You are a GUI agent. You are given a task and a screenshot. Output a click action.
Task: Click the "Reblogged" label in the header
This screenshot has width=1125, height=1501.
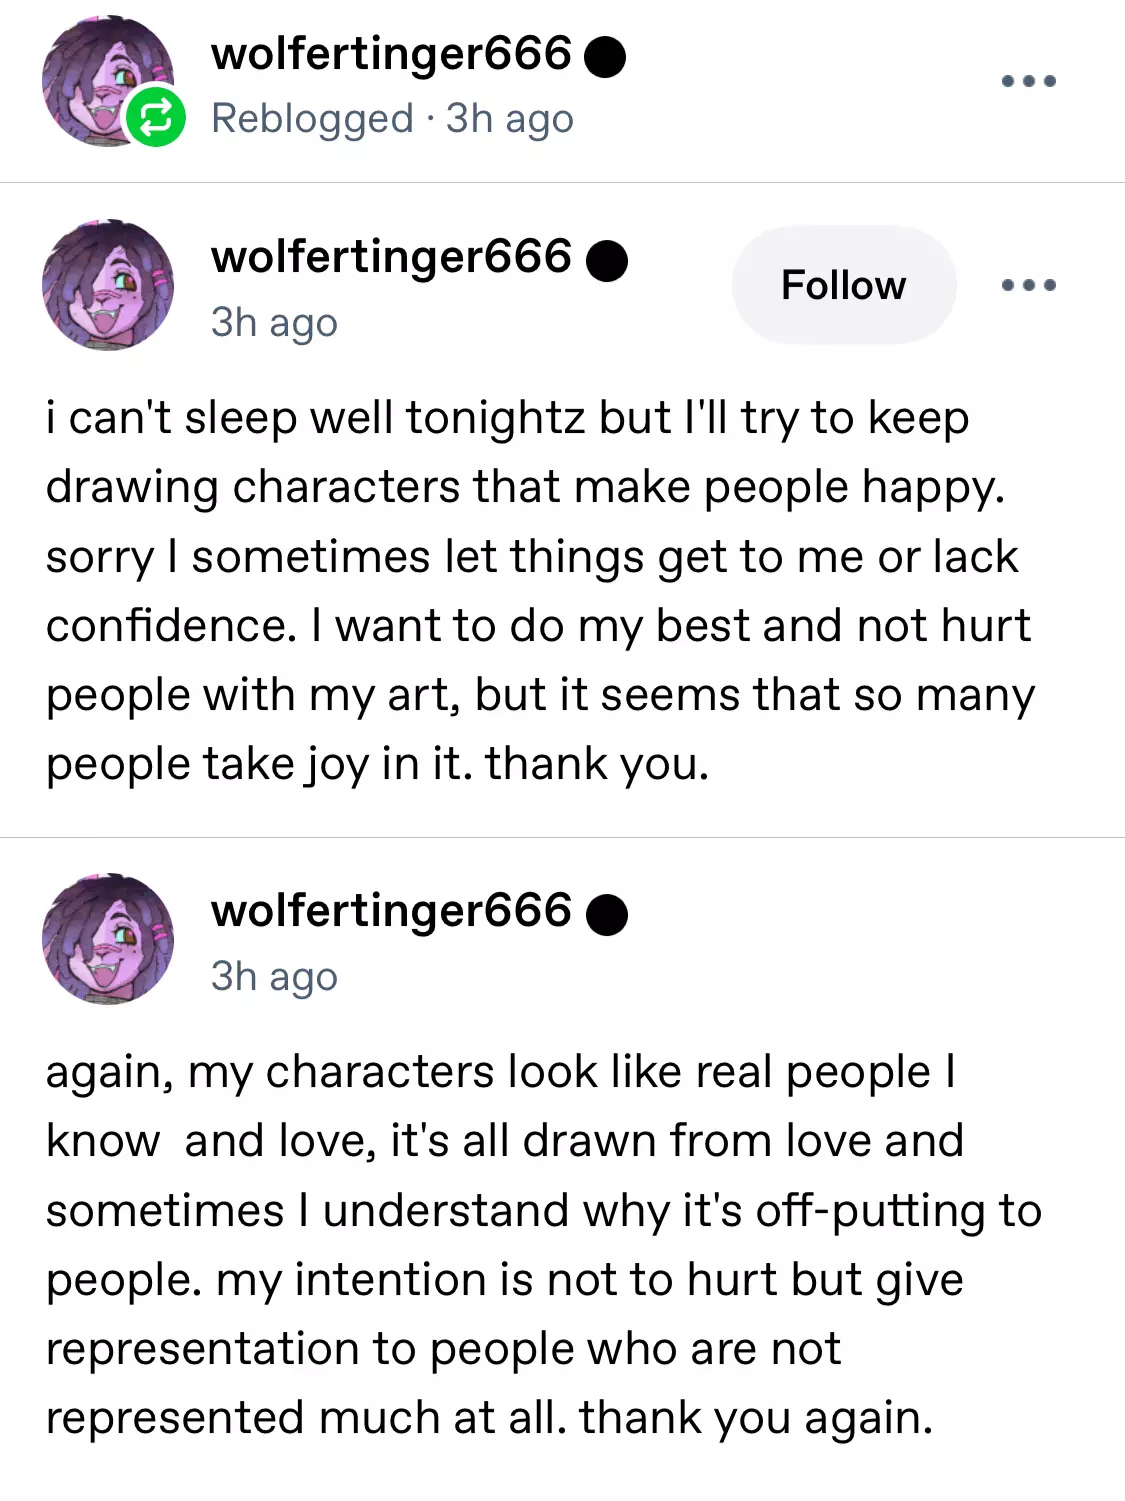coord(312,119)
